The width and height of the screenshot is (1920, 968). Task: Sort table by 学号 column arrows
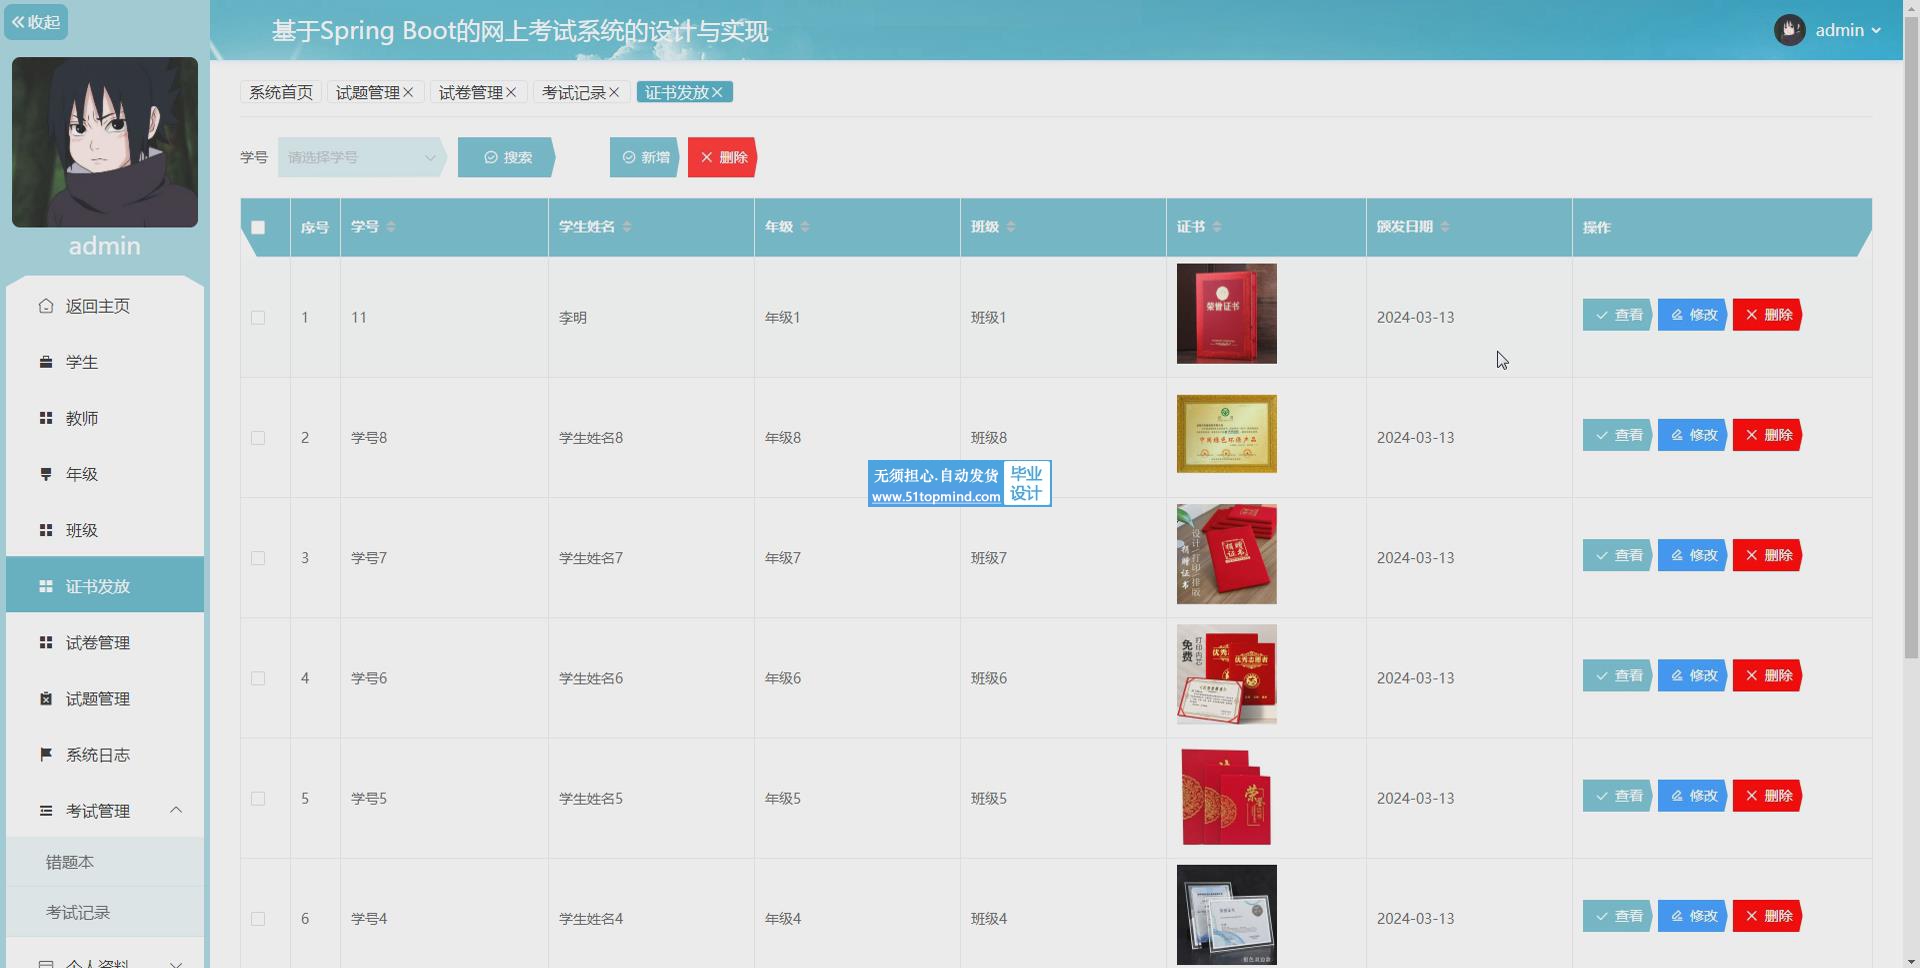pos(391,227)
